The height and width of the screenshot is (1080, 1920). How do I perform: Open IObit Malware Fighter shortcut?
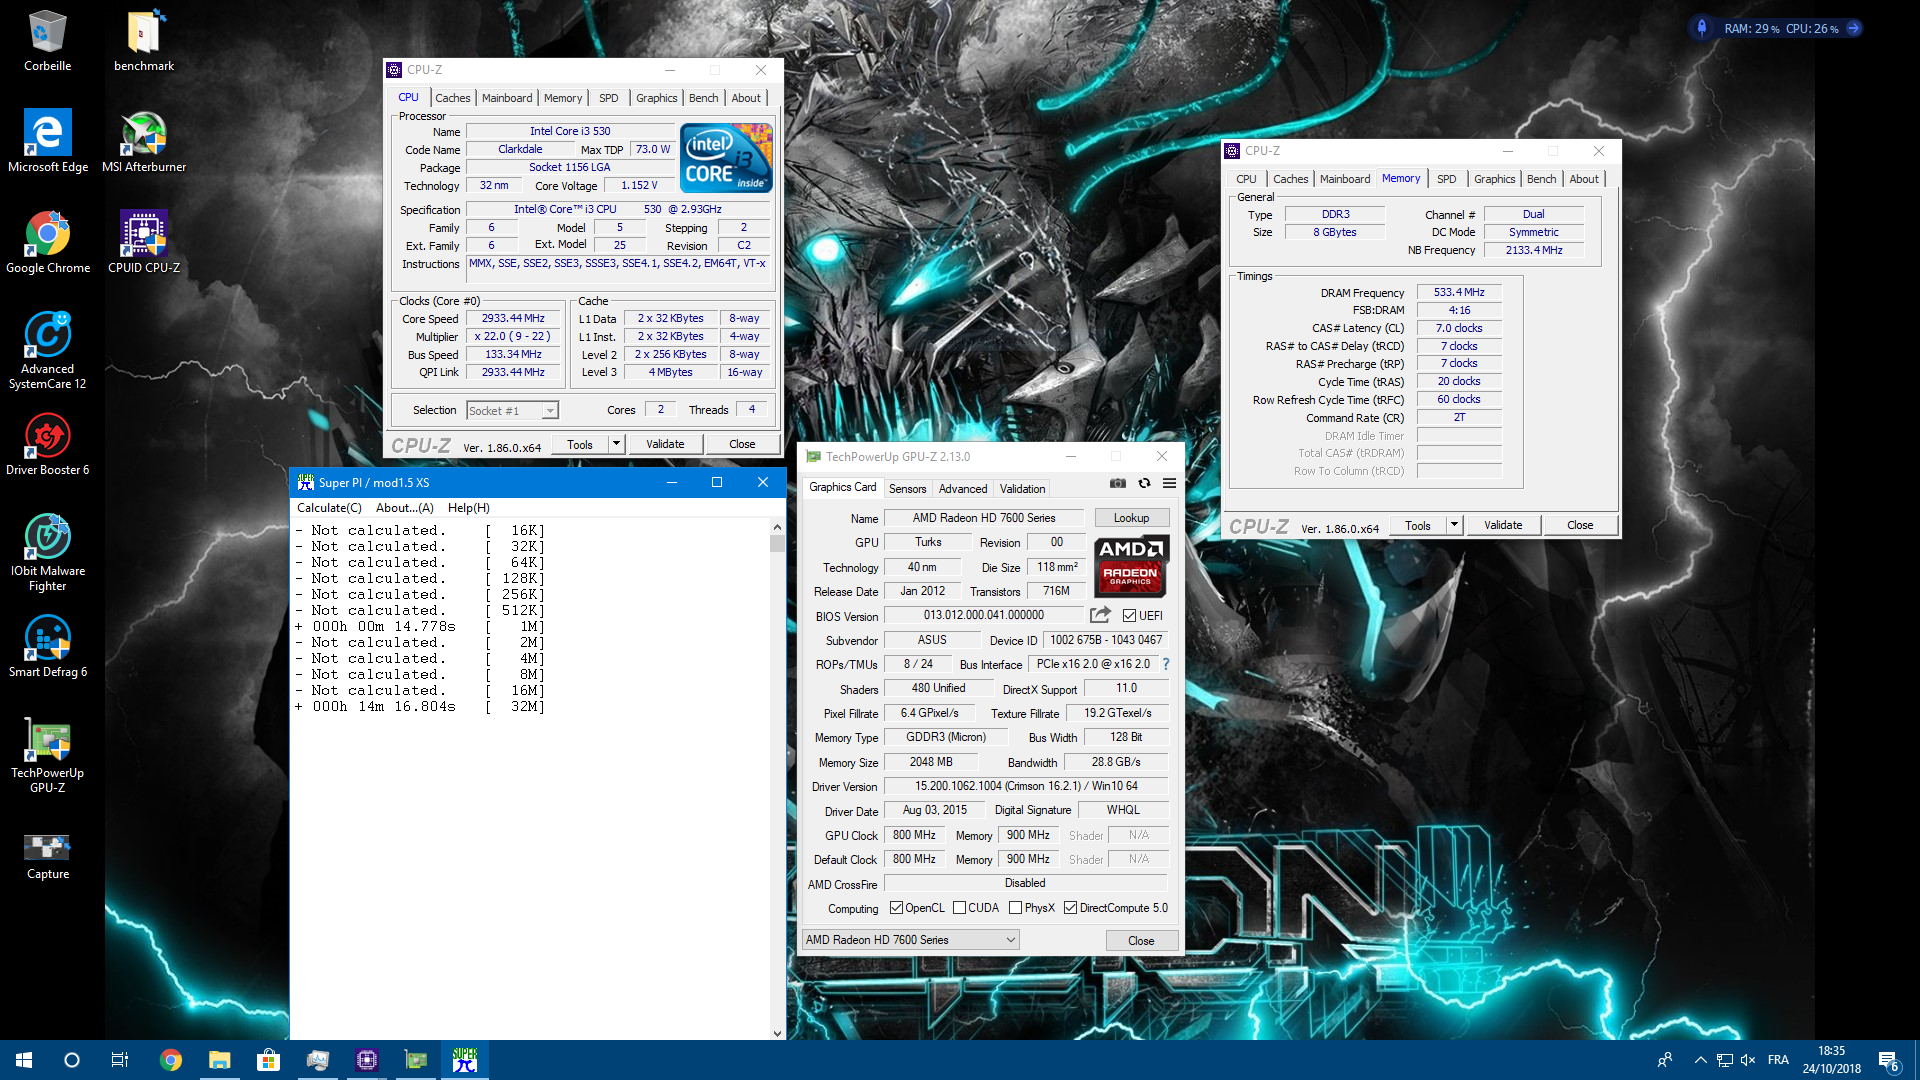pos(47,553)
